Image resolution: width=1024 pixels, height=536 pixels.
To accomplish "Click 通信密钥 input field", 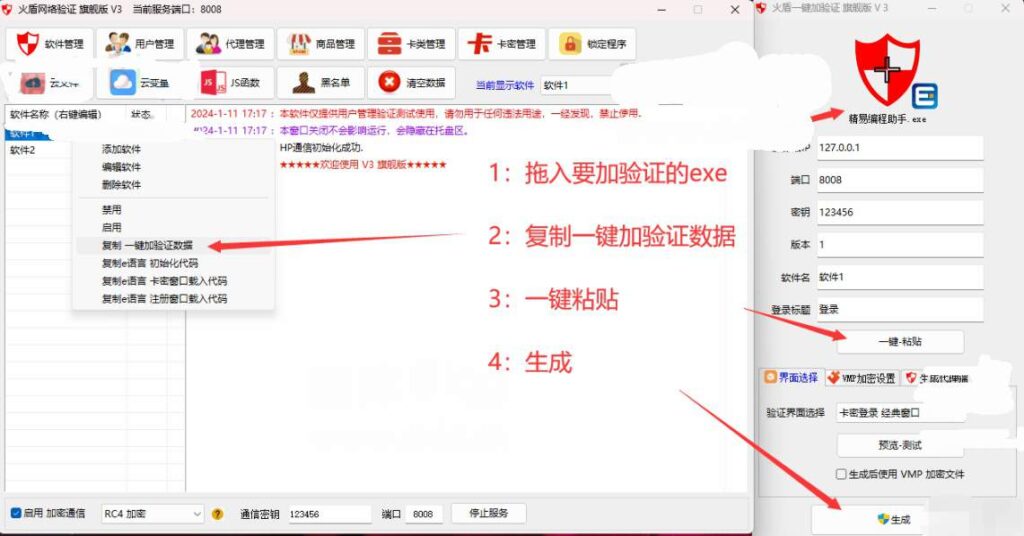I will point(330,514).
